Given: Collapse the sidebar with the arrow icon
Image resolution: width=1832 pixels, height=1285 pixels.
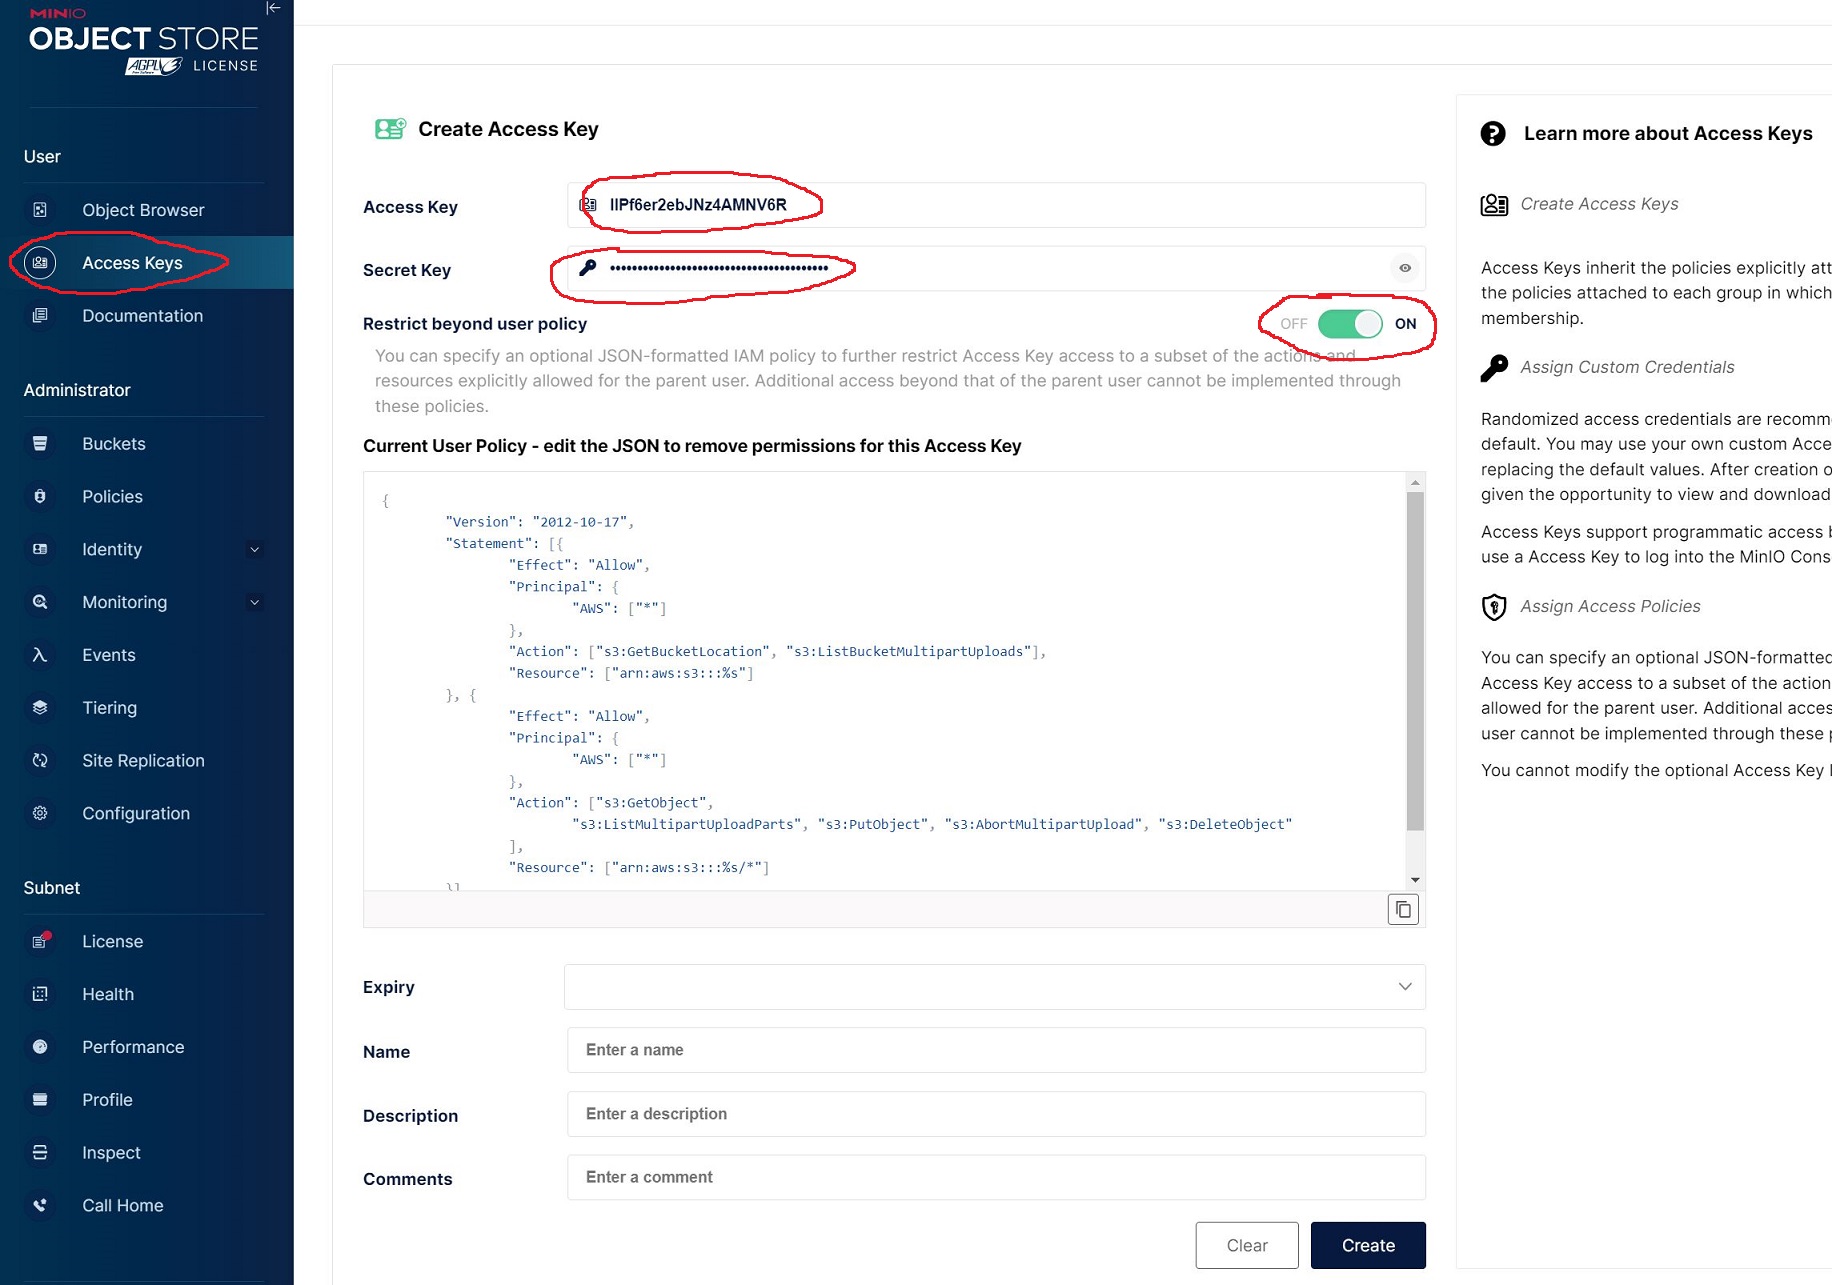Looking at the screenshot, I should (x=273, y=8).
